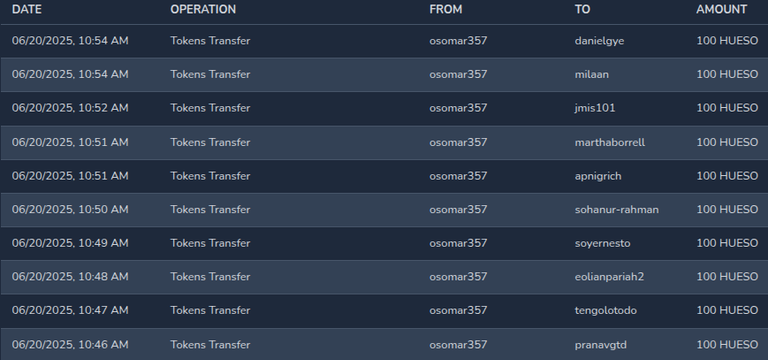Select the Tokens Transfer entry at 10:47 AM
768x360 pixels.
[210, 311]
